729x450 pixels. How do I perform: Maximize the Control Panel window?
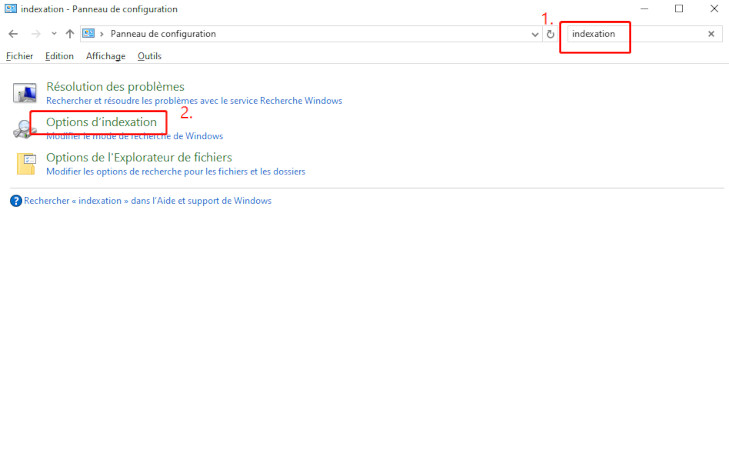679,9
